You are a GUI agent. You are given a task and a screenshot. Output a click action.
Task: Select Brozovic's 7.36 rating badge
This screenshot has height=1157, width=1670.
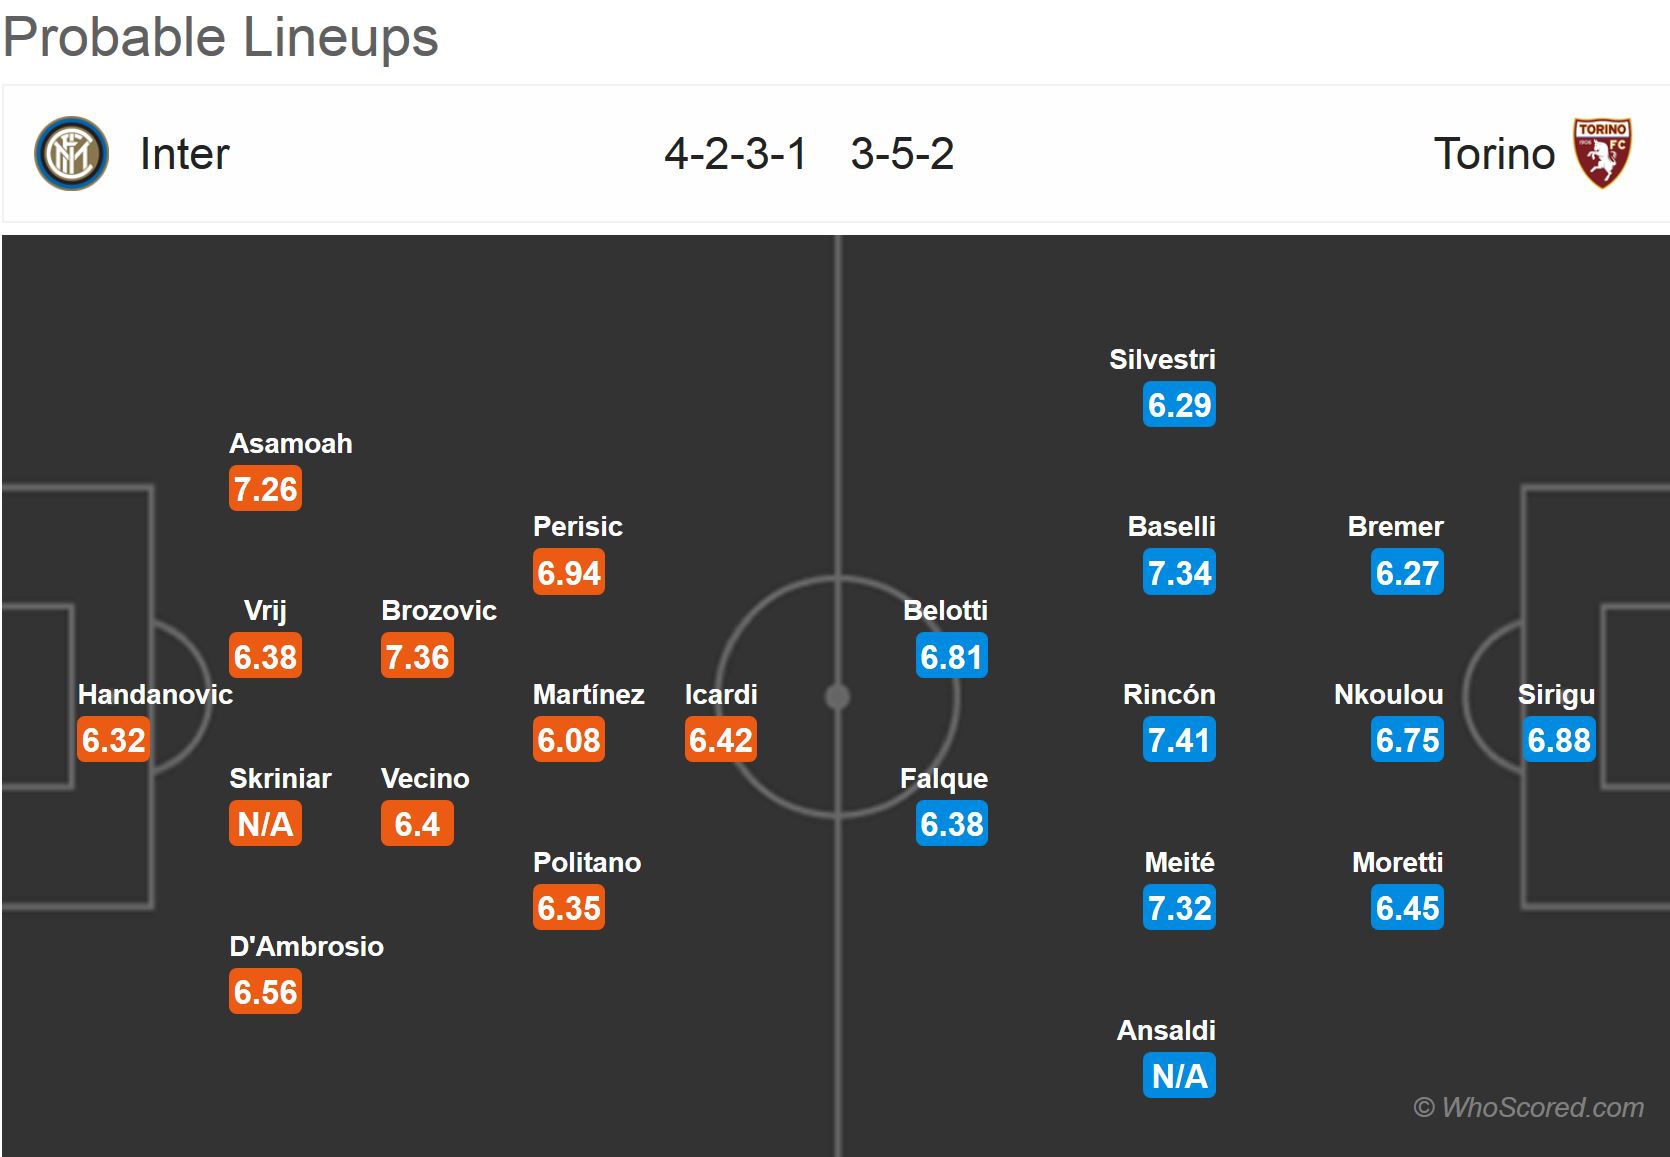417,657
